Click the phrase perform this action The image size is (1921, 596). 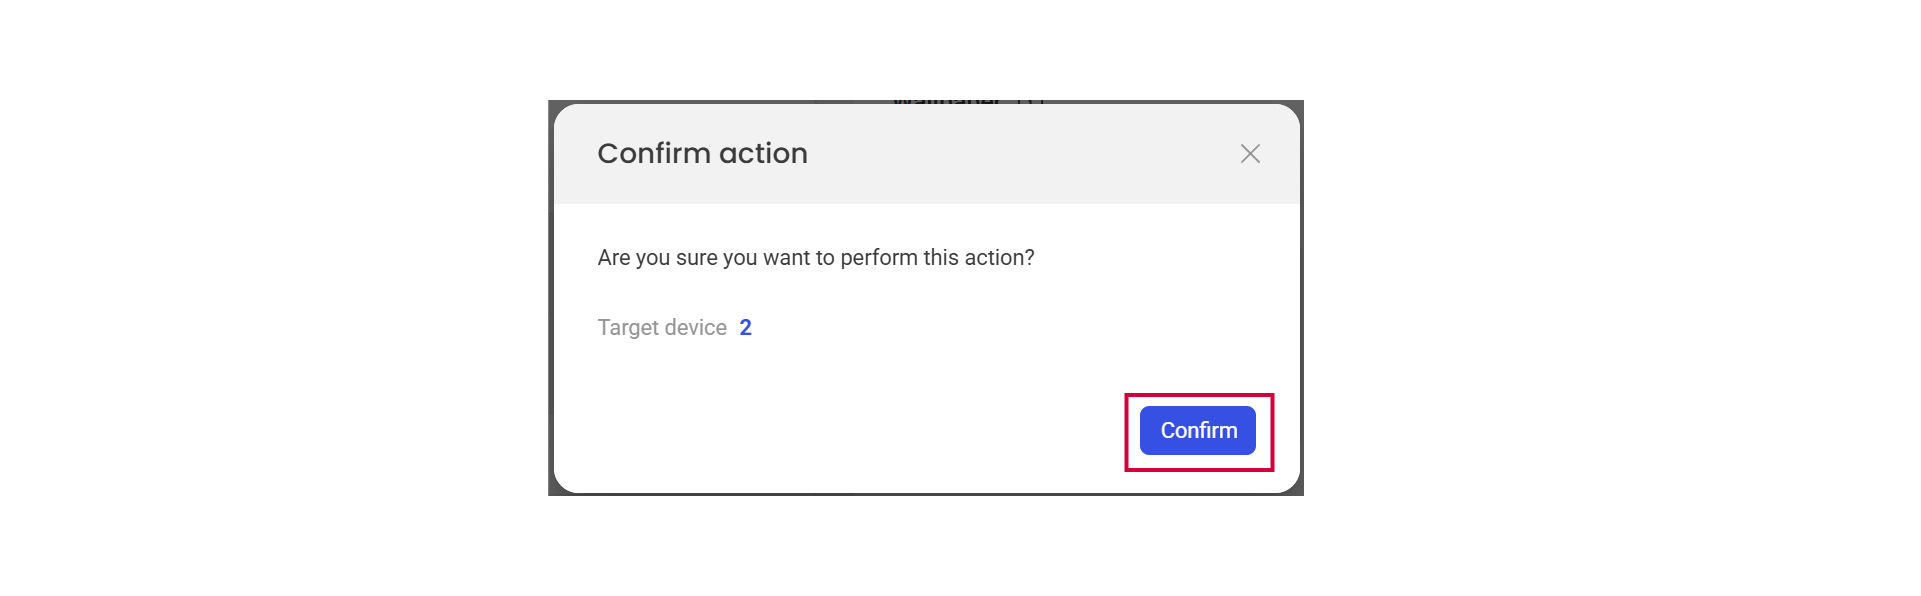pyautogui.click(x=936, y=258)
